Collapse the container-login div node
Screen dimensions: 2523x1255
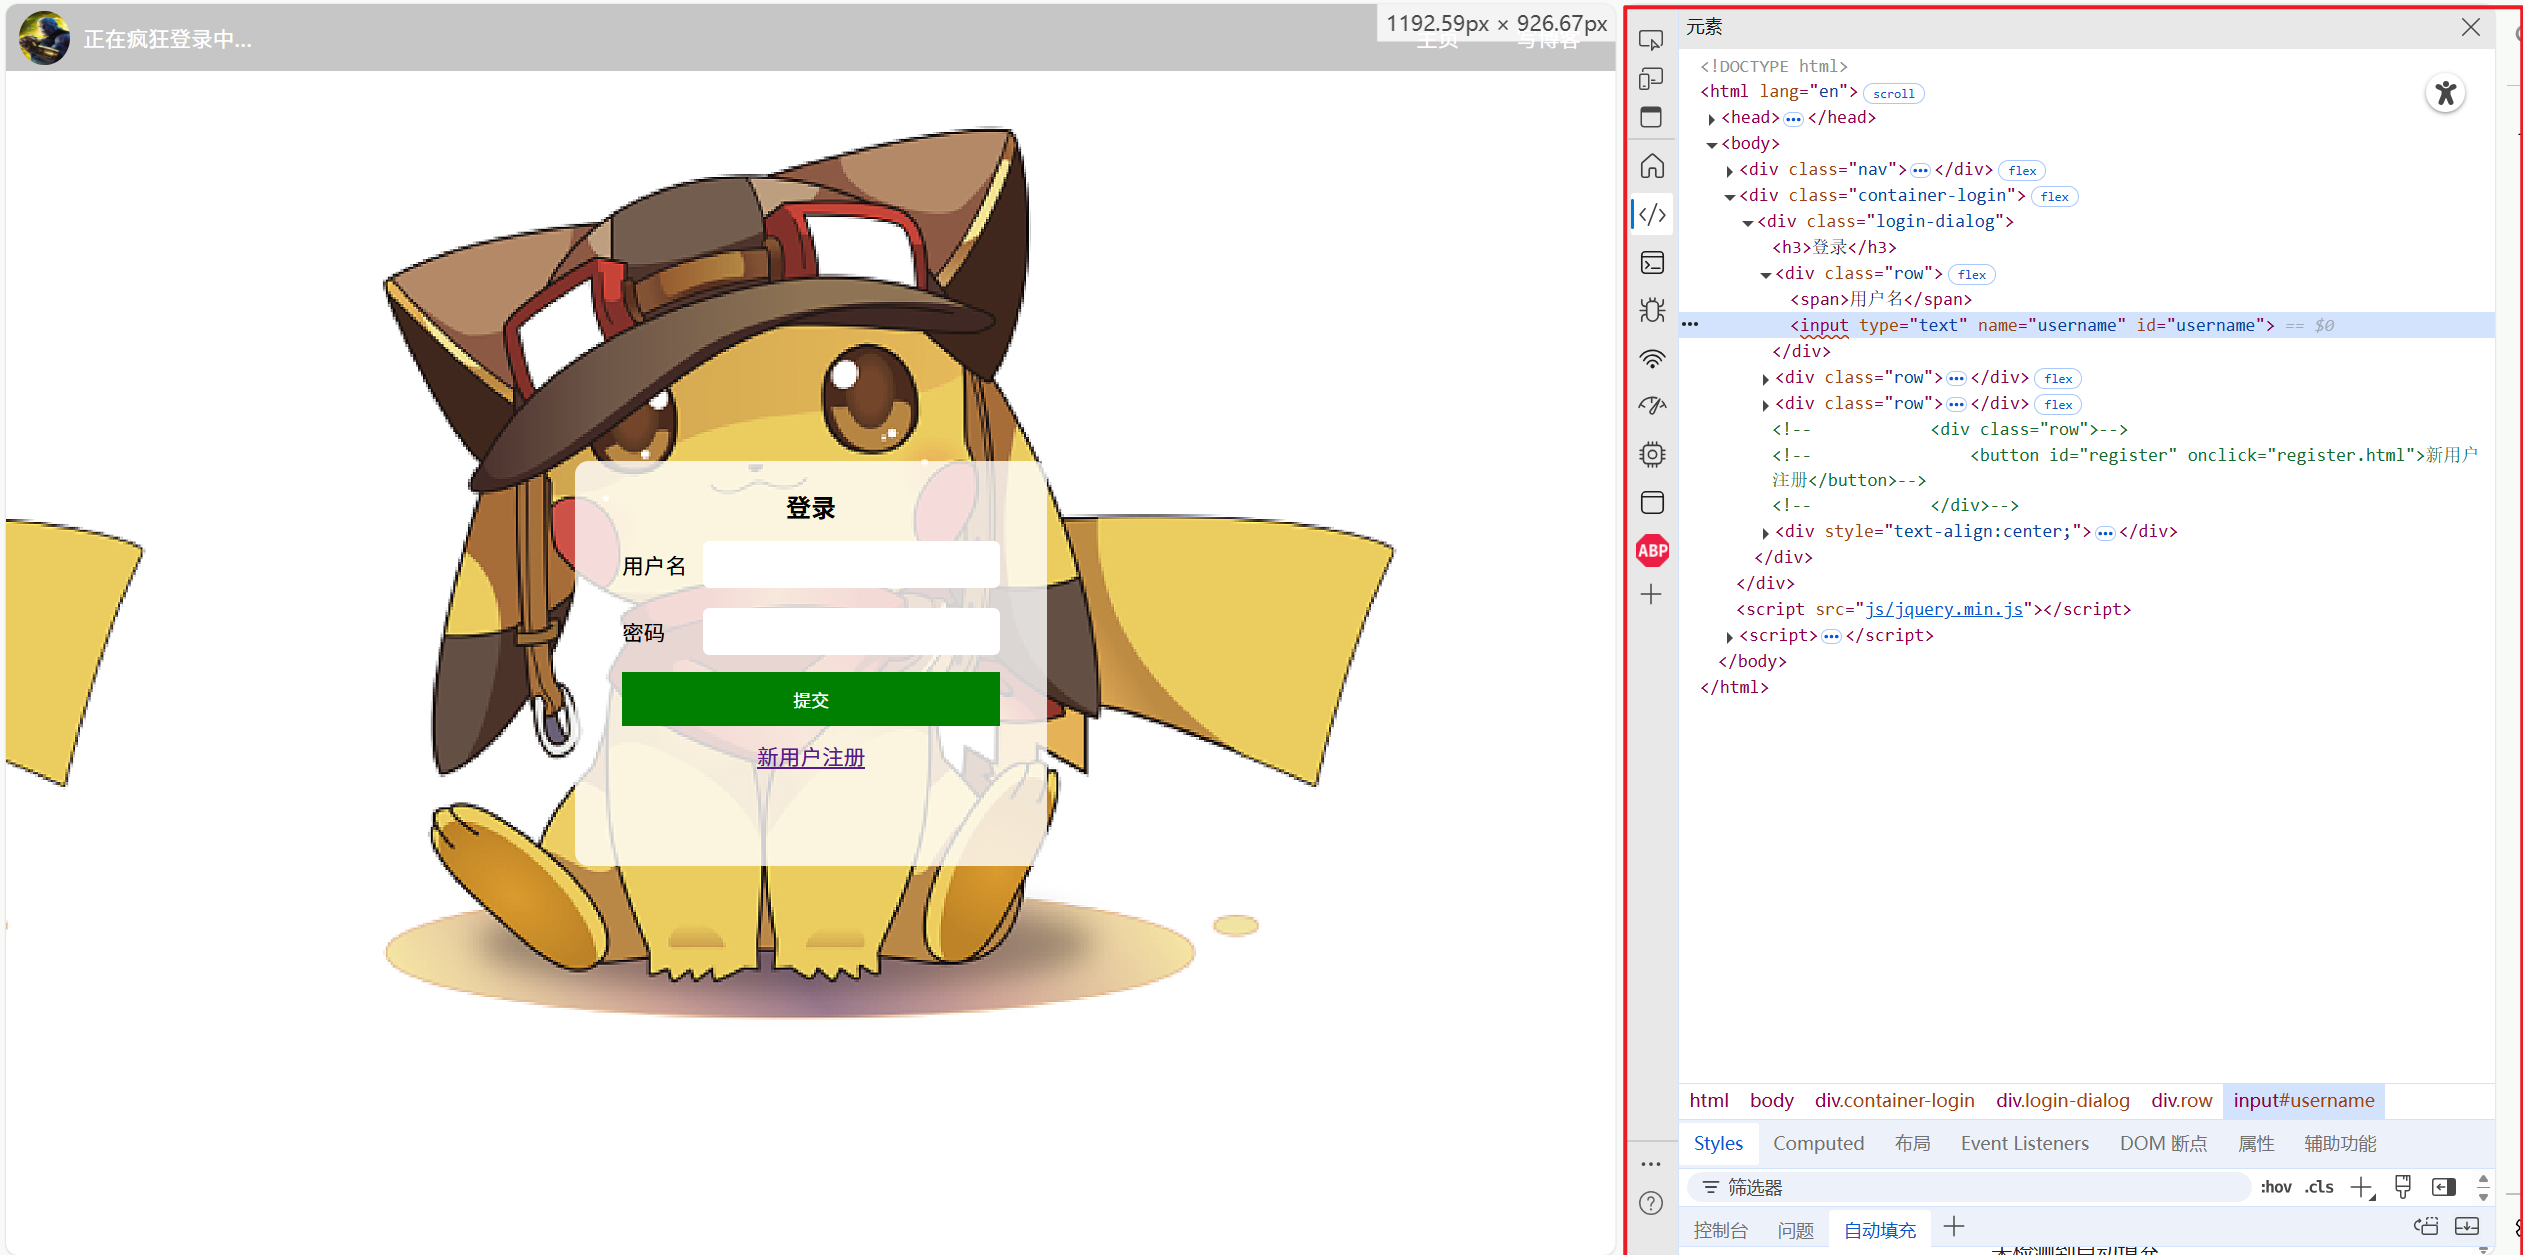pyautogui.click(x=1729, y=196)
